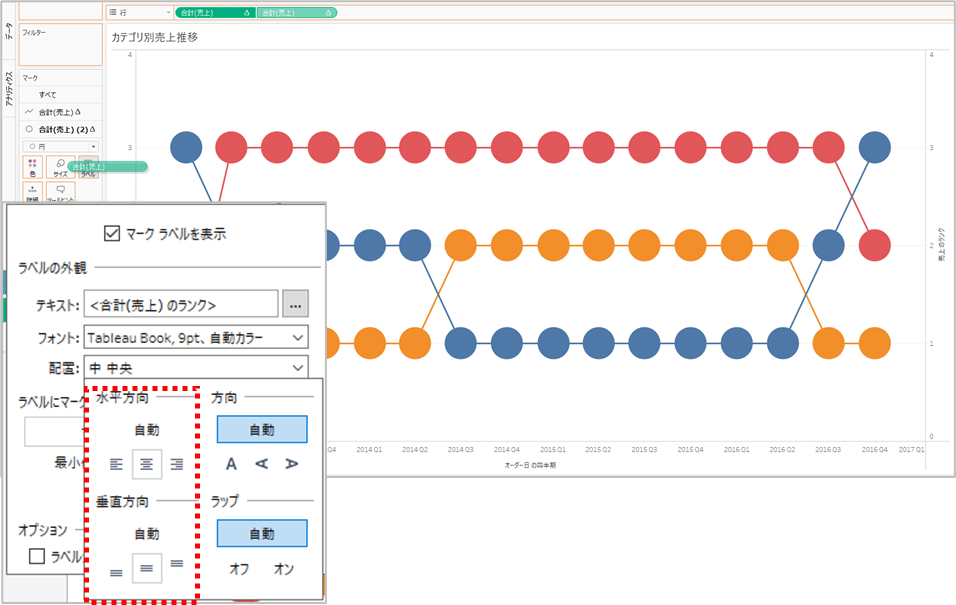Screen dimensions: 956x605
Task: Click the テキスト label field
Action: click(181, 304)
